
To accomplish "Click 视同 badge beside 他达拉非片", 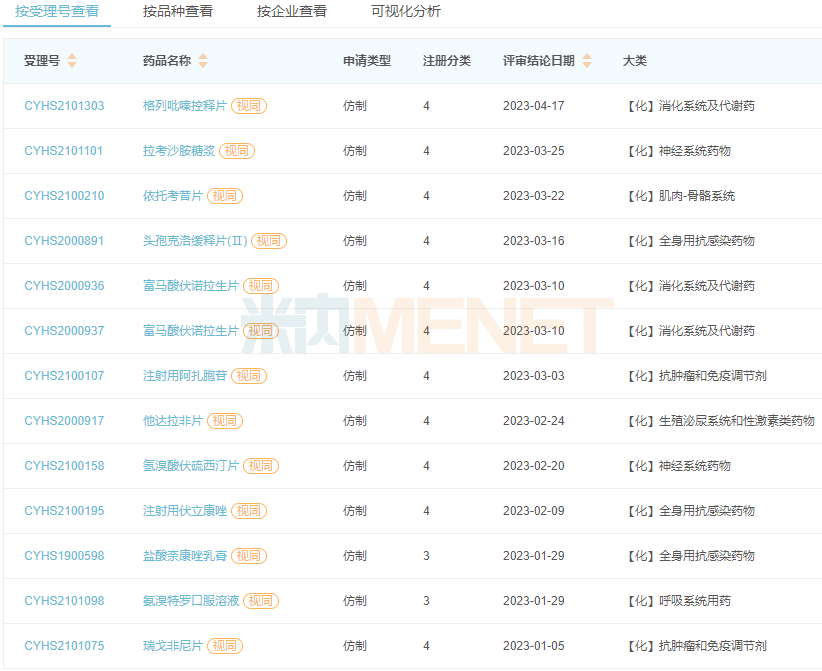I will click(x=225, y=421).
